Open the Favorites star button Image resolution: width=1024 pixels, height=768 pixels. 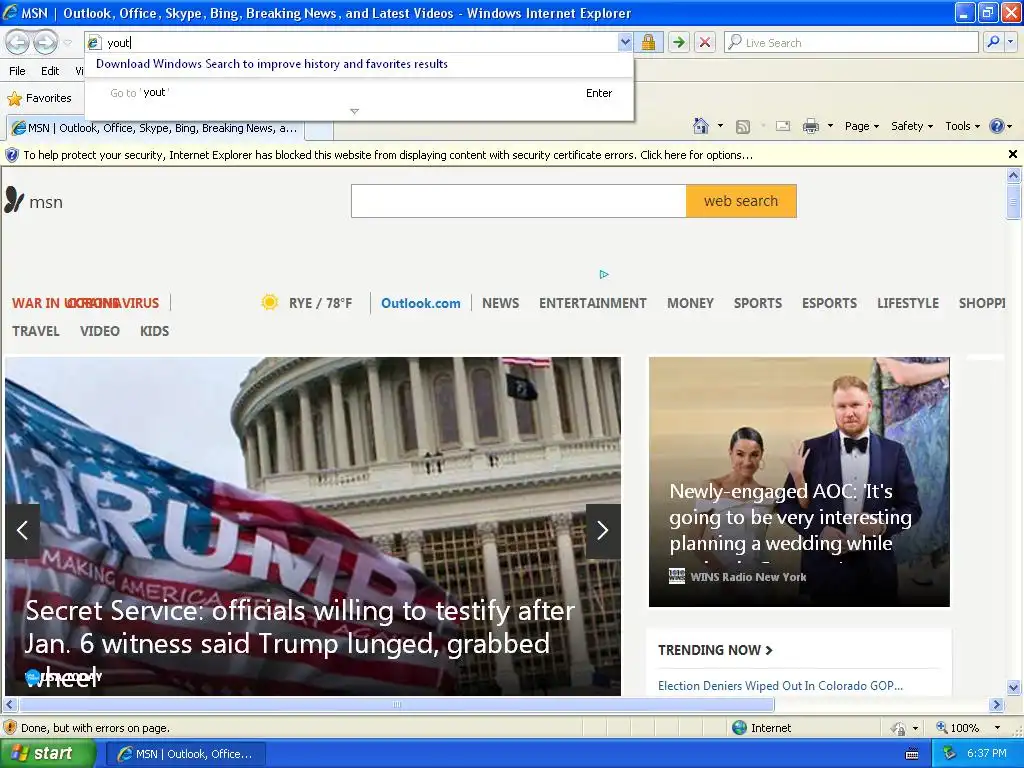[39, 98]
